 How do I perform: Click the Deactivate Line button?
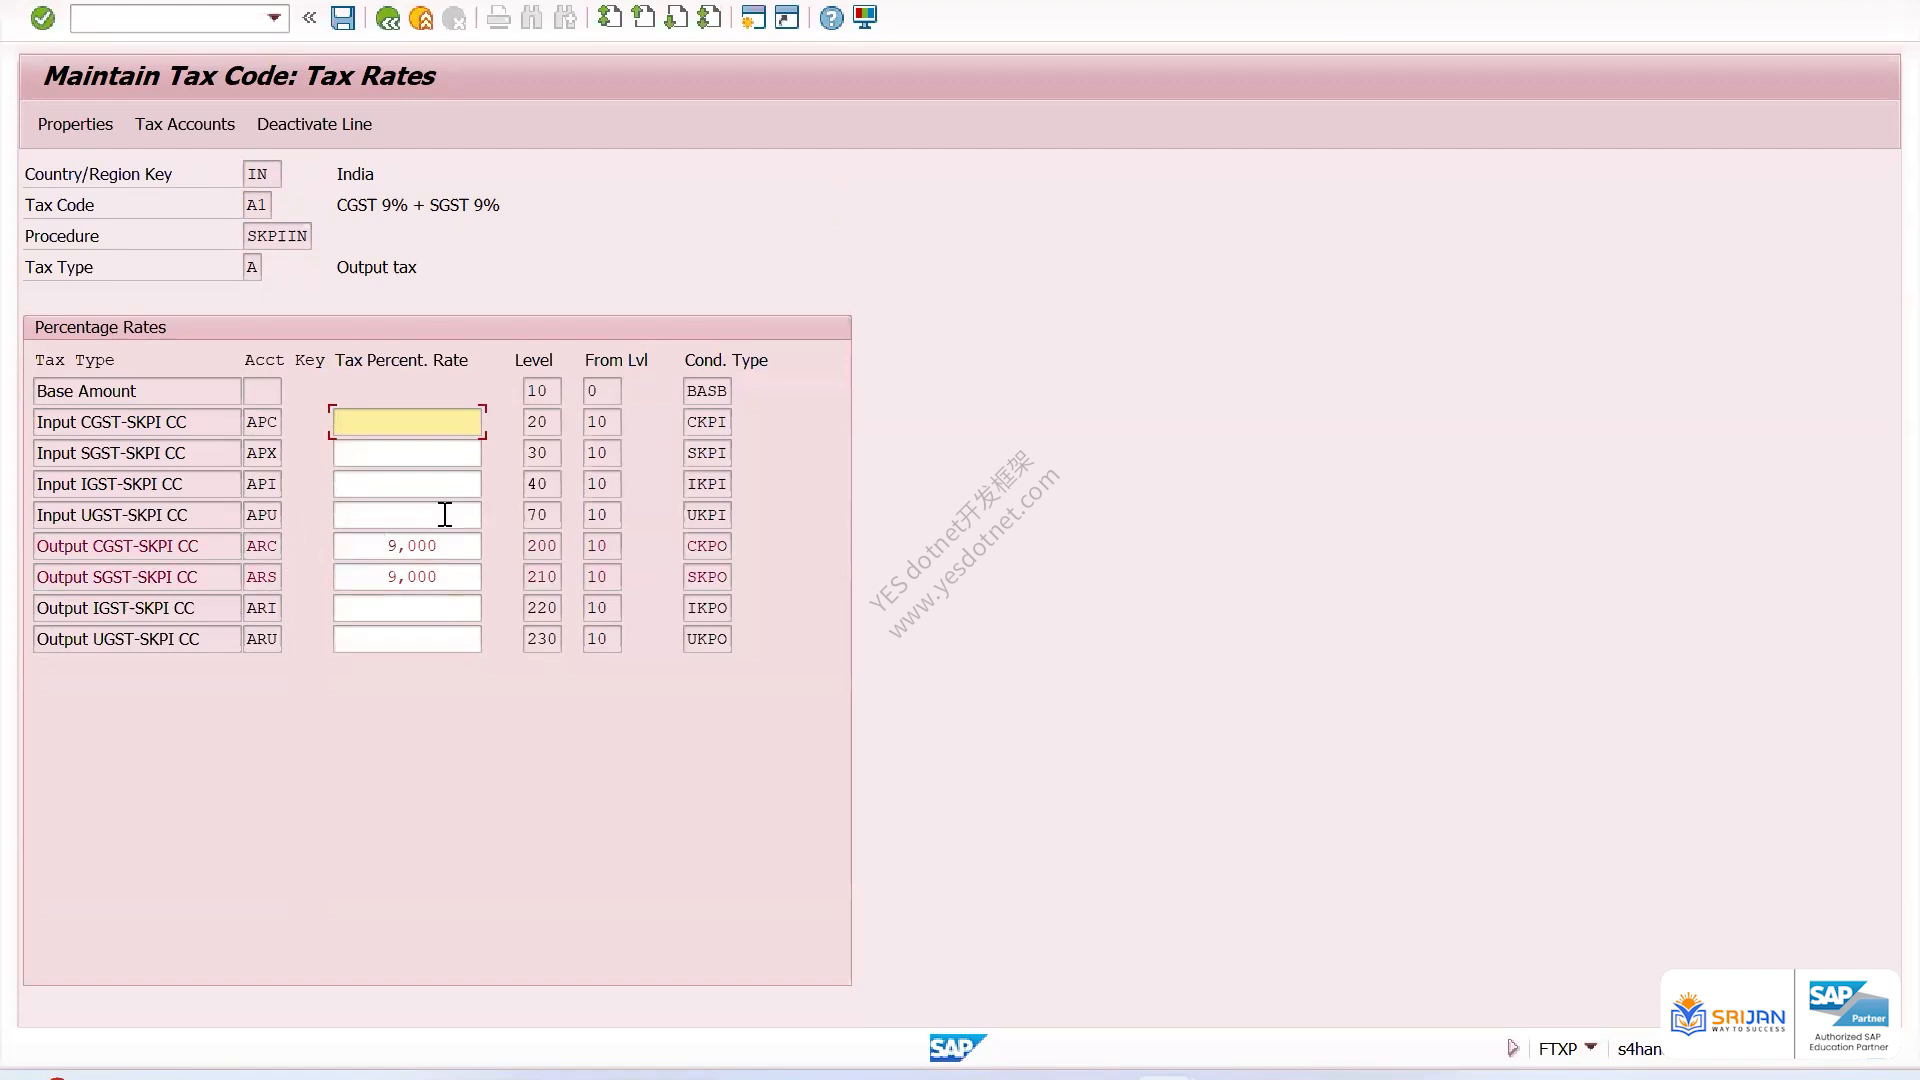point(314,124)
